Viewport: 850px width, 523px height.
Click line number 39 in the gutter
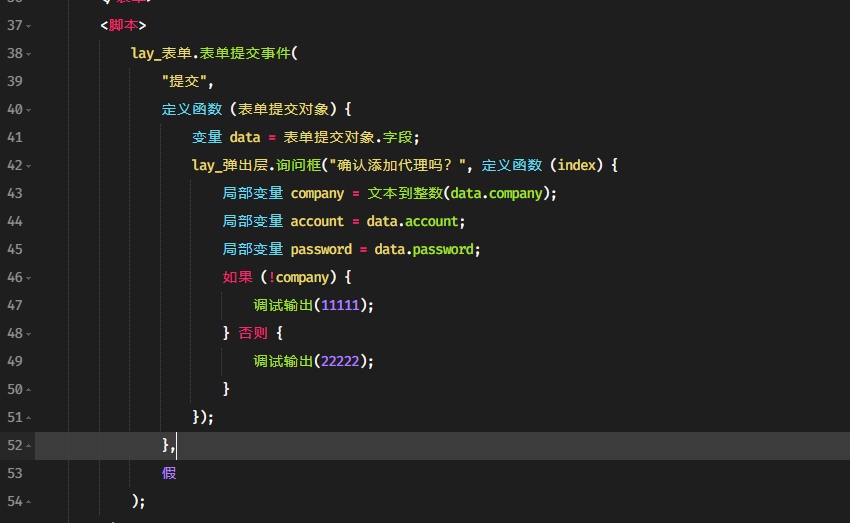click(15, 81)
